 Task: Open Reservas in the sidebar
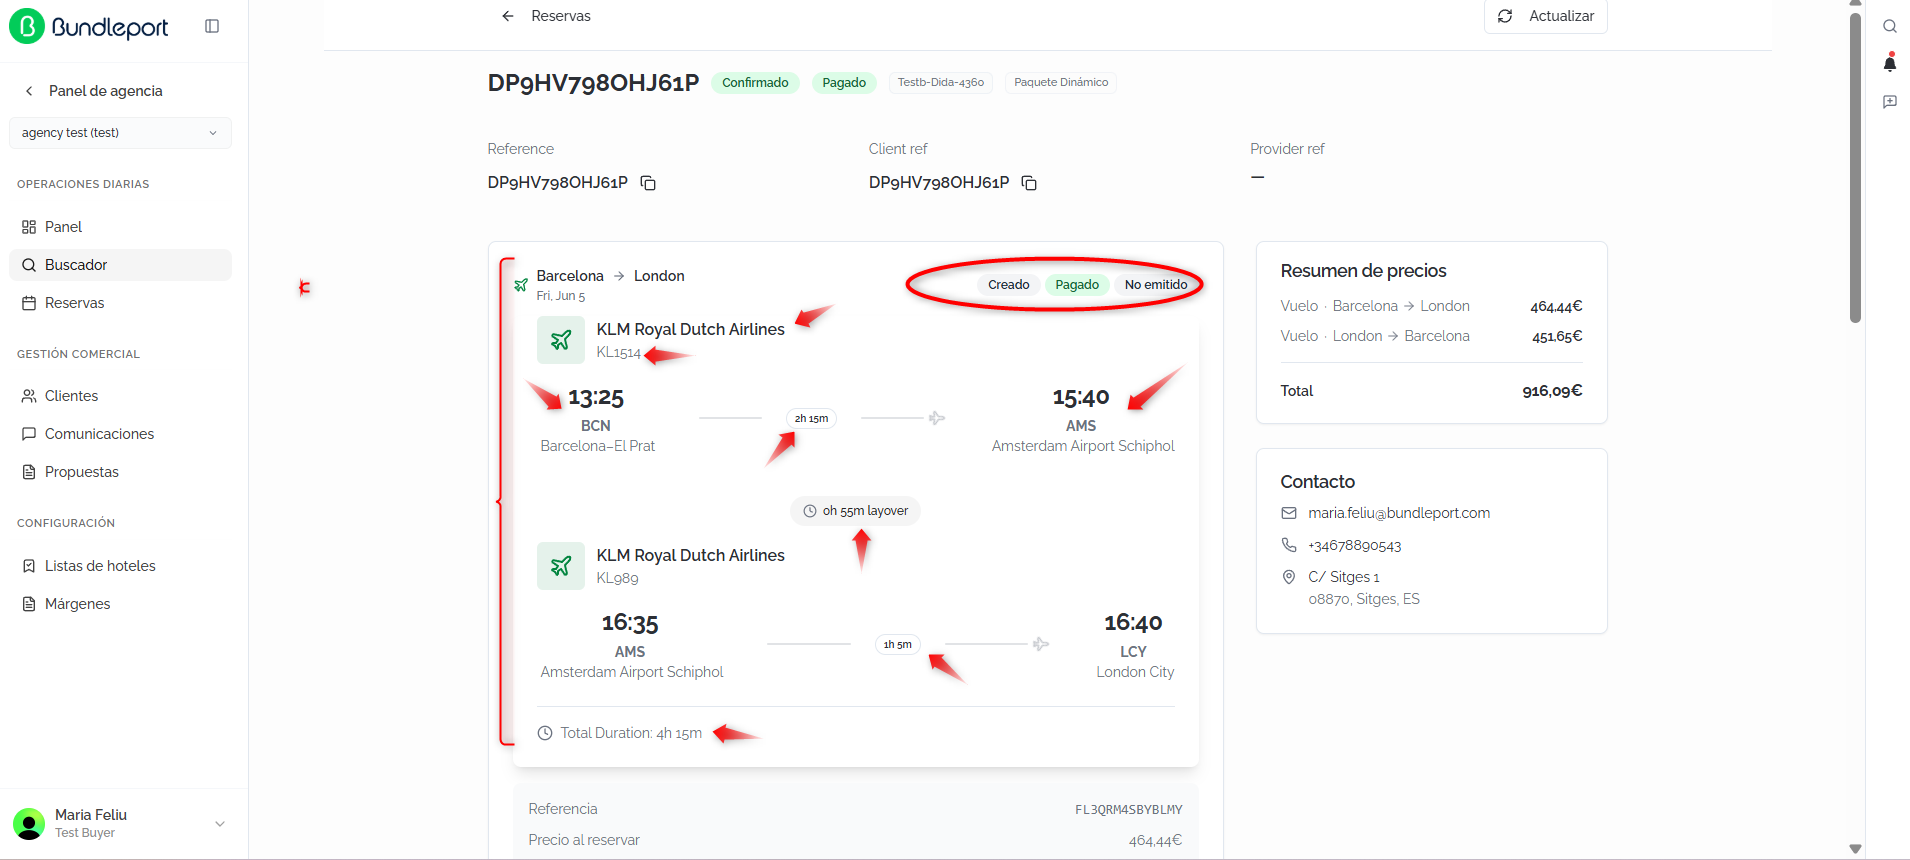(120, 303)
